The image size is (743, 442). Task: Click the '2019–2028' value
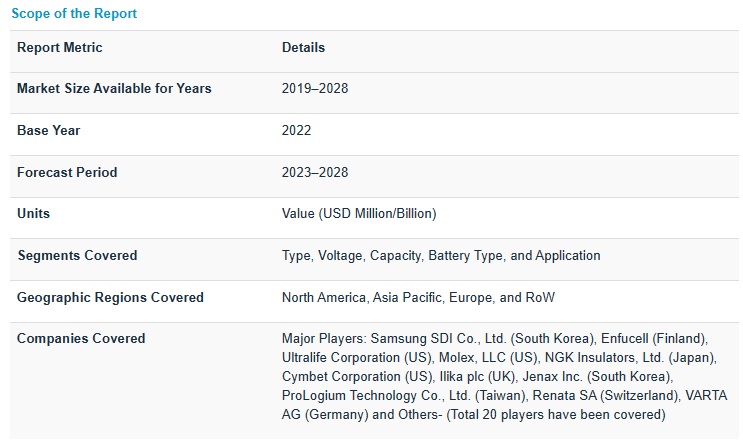click(x=315, y=89)
